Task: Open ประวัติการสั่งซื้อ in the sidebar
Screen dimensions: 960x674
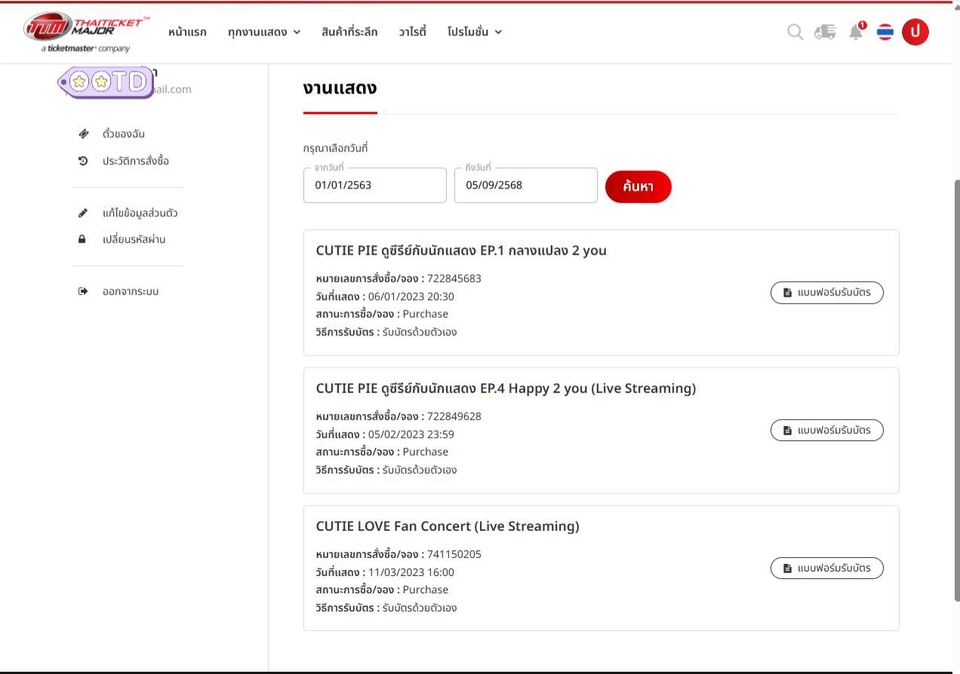Action: 135,161
